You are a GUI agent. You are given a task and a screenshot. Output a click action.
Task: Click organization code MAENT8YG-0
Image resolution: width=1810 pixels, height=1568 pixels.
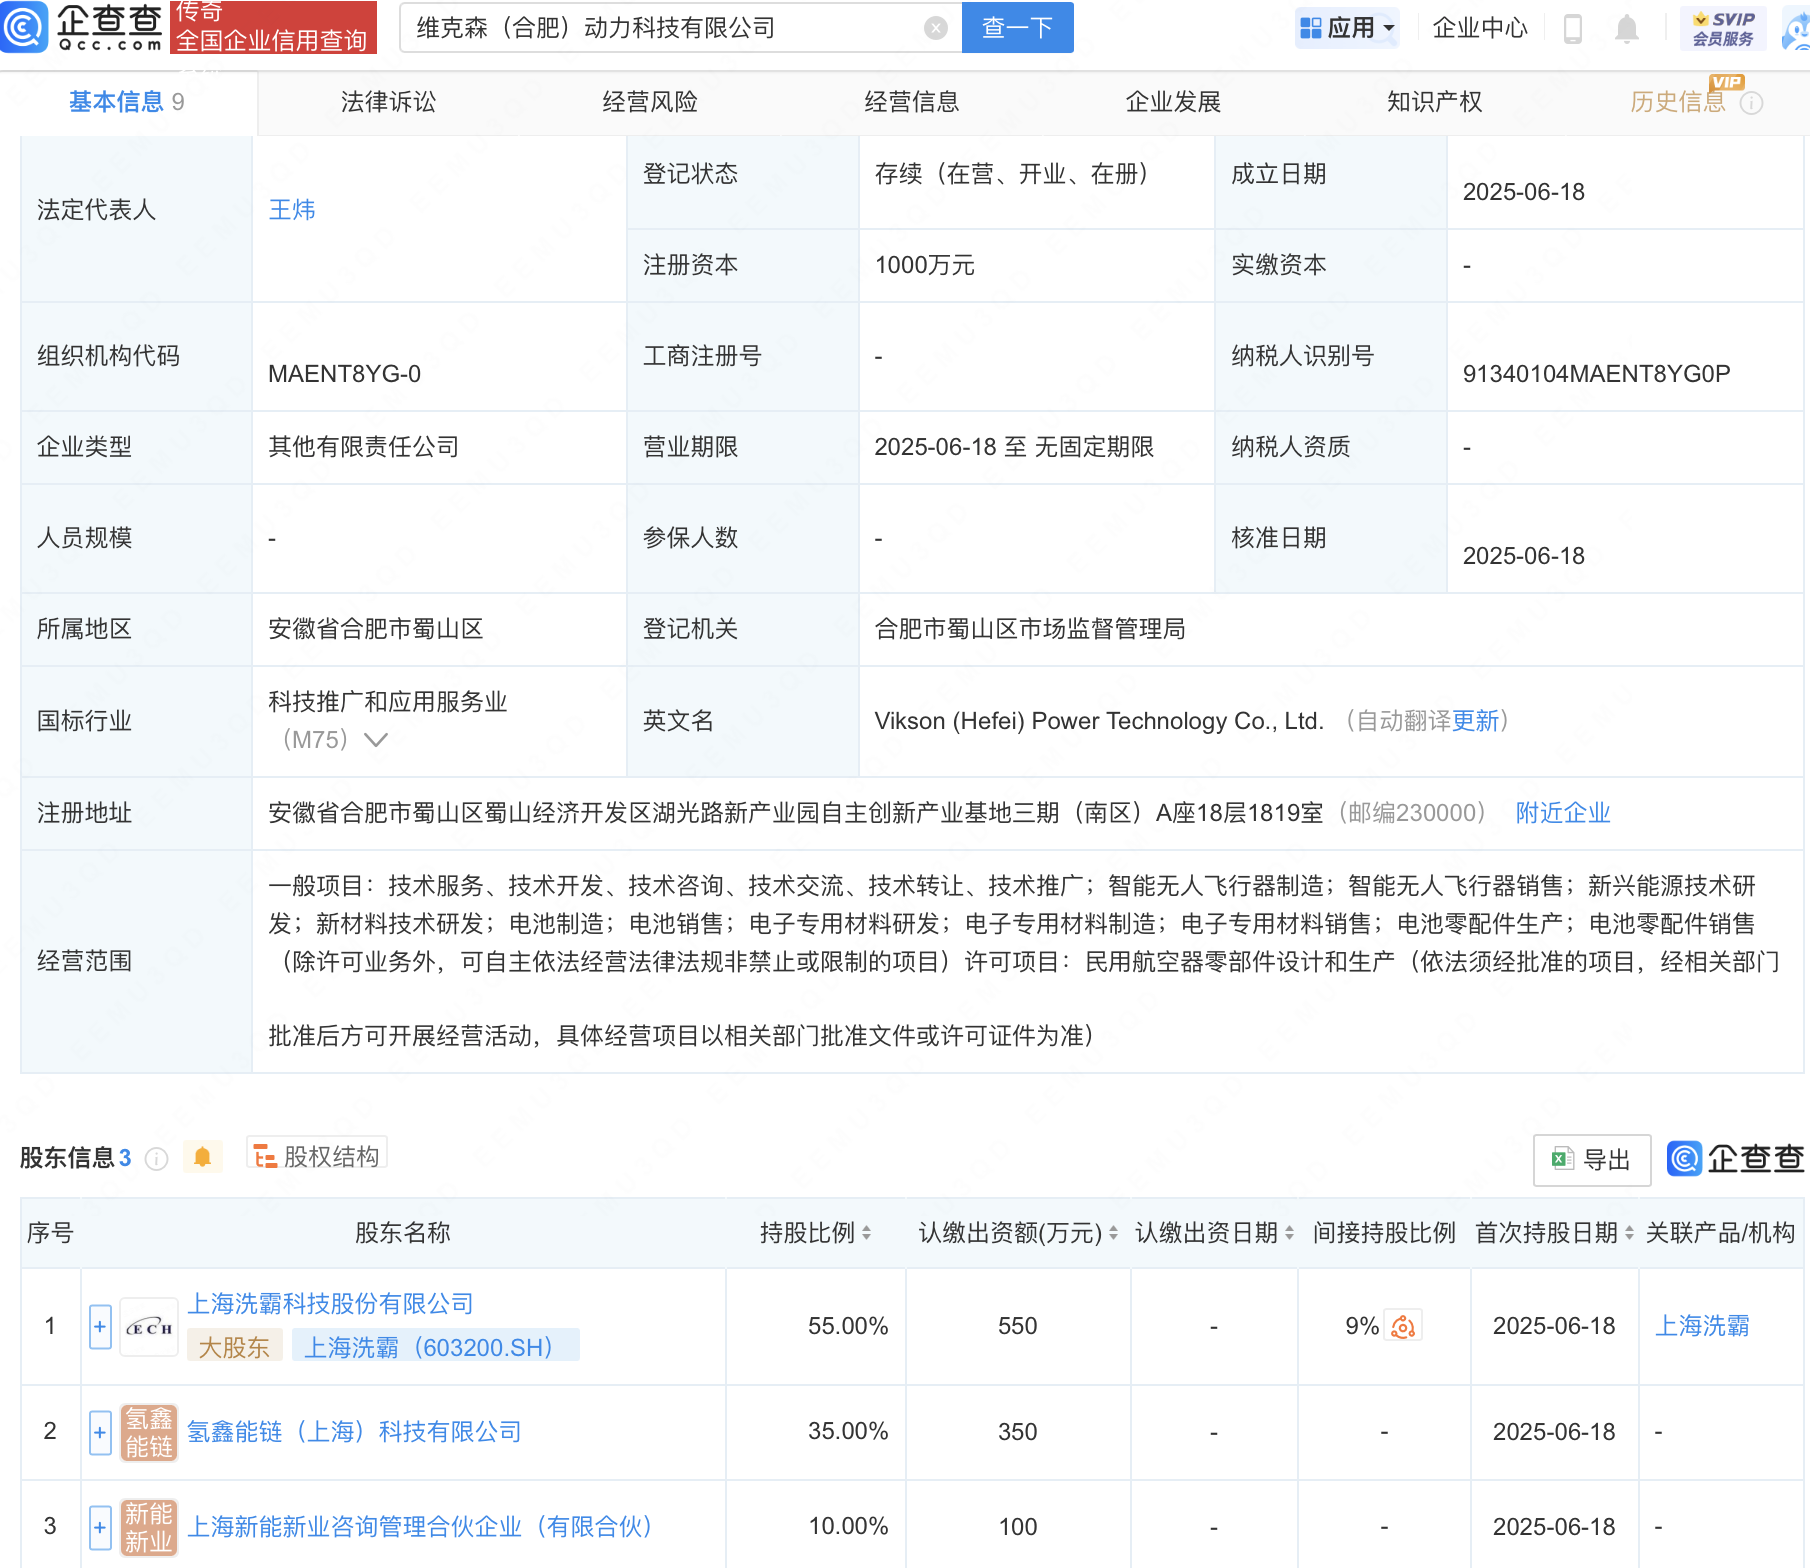[344, 374]
